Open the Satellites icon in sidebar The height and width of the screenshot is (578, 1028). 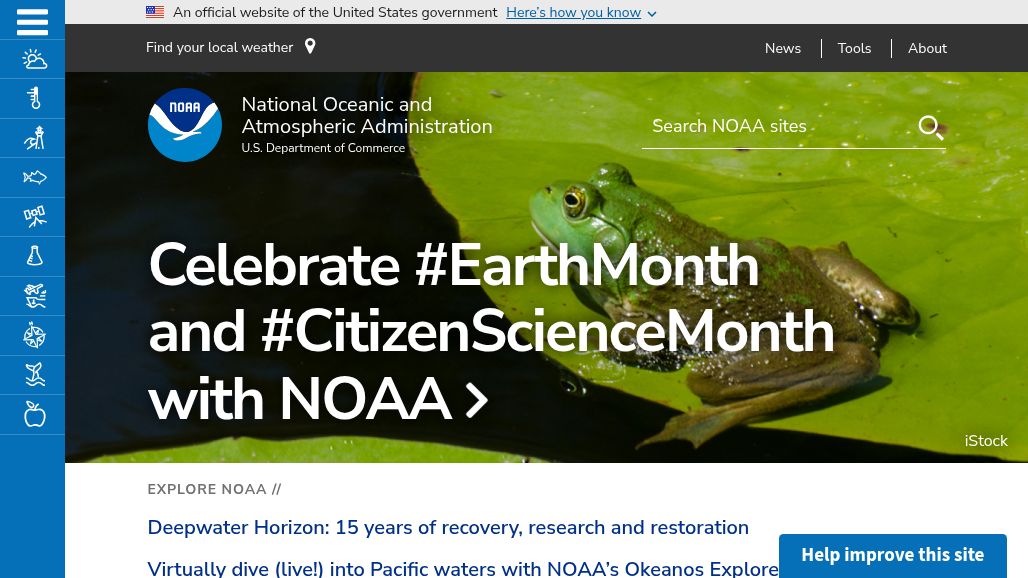(x=34, y=217)
